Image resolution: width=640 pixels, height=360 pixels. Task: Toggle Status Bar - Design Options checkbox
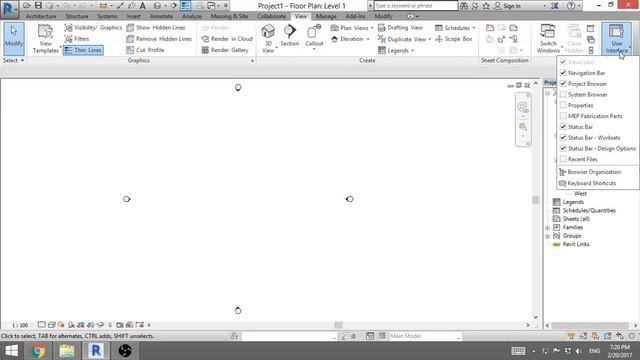(563, 148)
